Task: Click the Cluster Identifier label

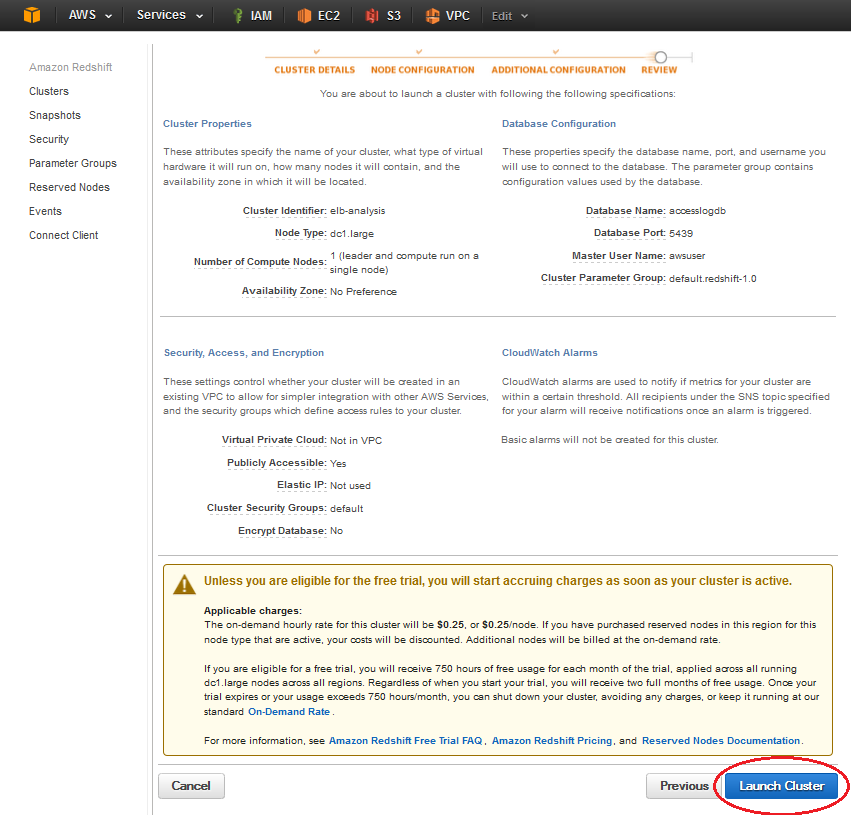Action: coord(284,211)
